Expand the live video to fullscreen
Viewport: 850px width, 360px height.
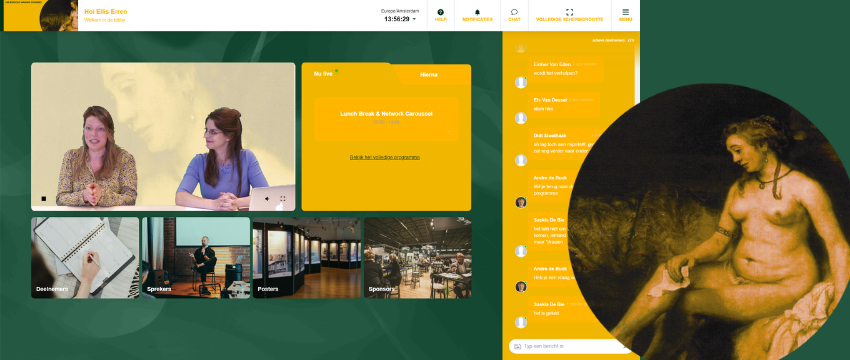[x=282, y=199]
